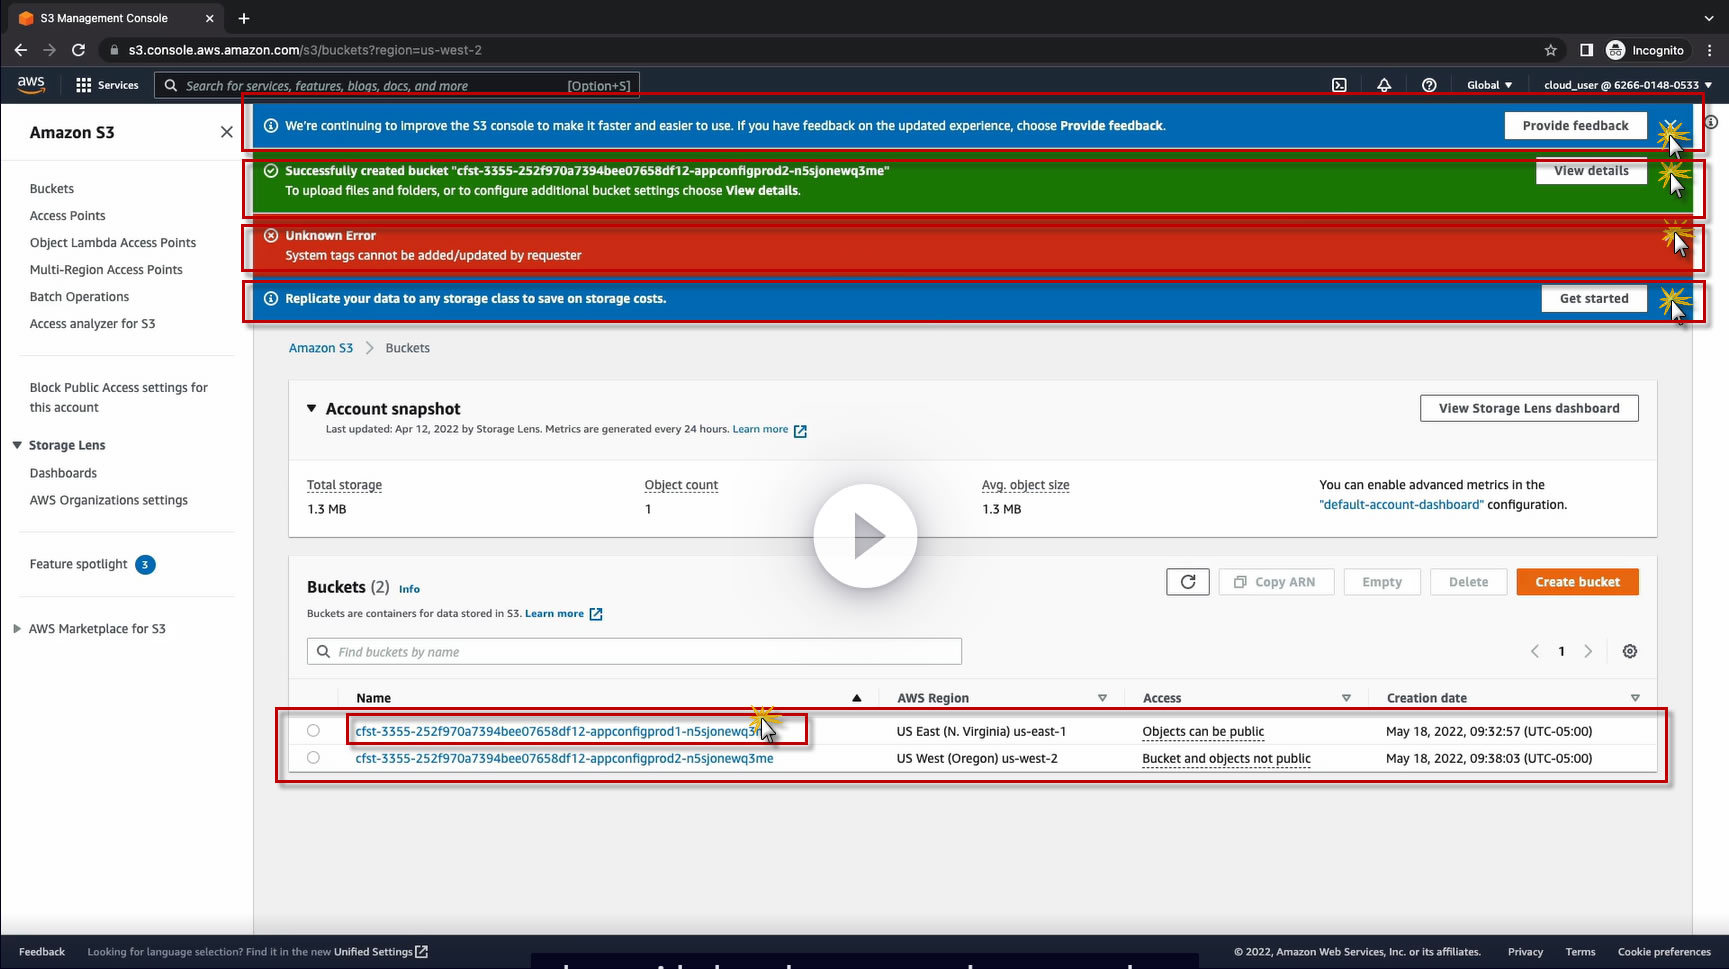Reload the page in the browser
This screenshot has width=1729, height=969.
point(79,50)
